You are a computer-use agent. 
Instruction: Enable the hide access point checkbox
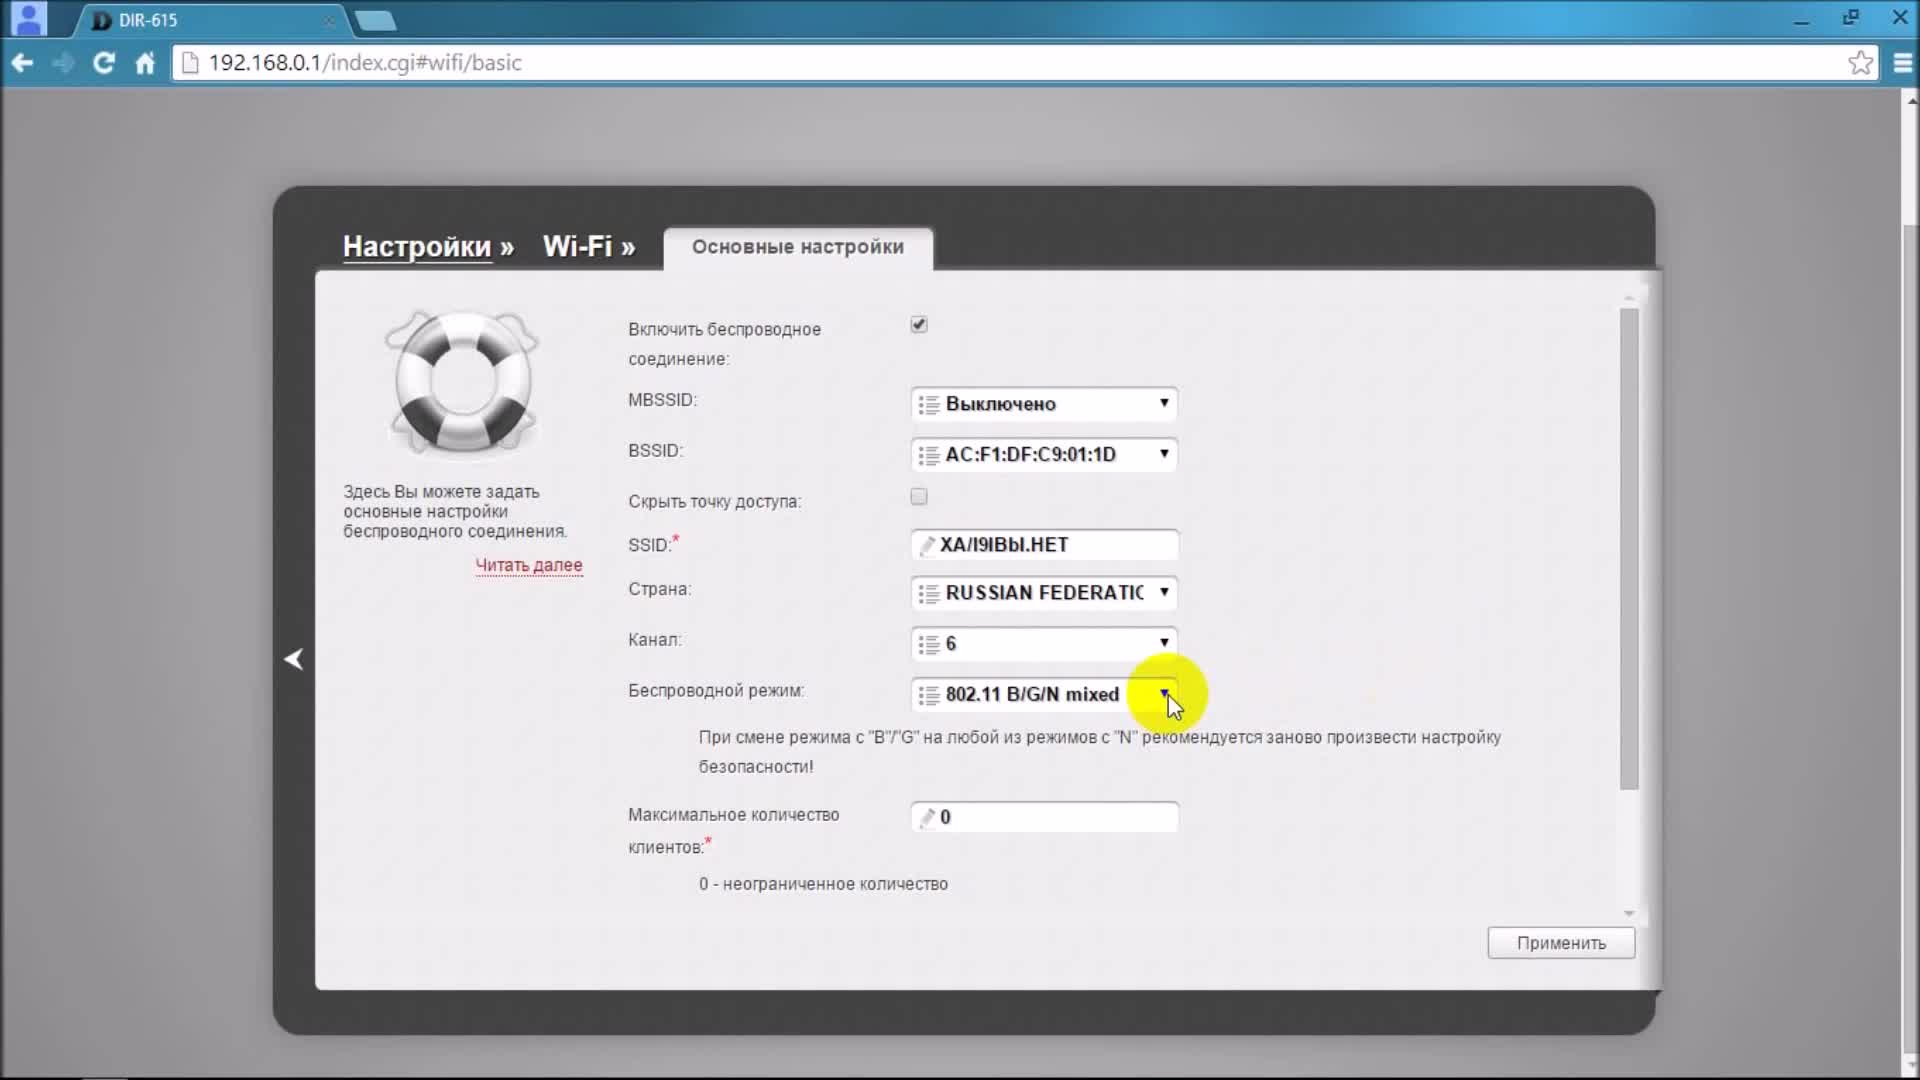click(x=919, y=497)
